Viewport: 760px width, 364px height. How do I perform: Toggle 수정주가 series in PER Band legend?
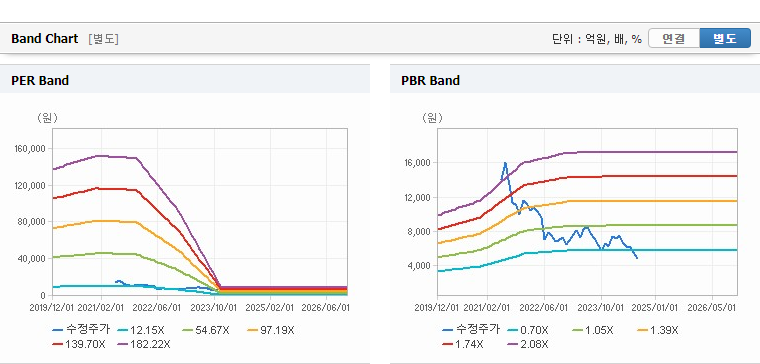[81, 330]
